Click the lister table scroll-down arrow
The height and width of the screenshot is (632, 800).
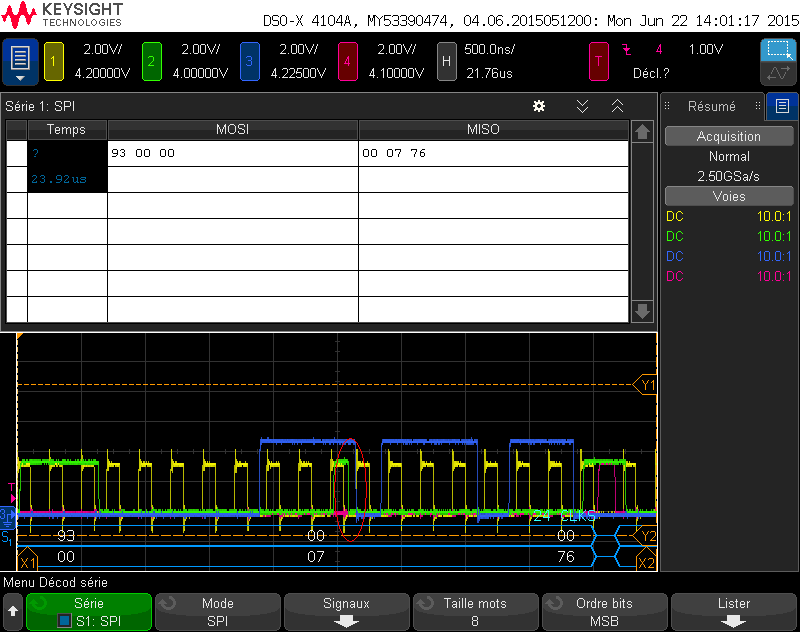(641, 313)
